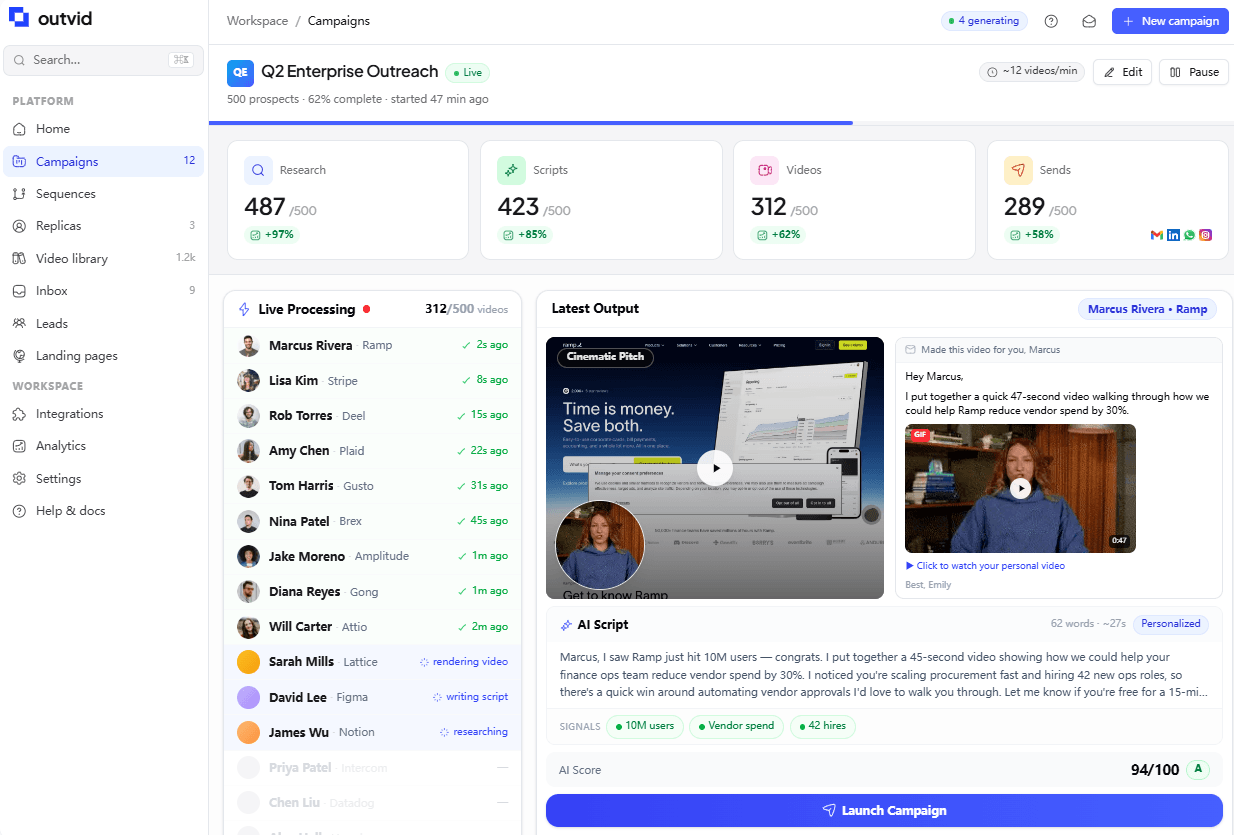
Task: Click the Integrations puzzle icon
Action: [19, 414]
